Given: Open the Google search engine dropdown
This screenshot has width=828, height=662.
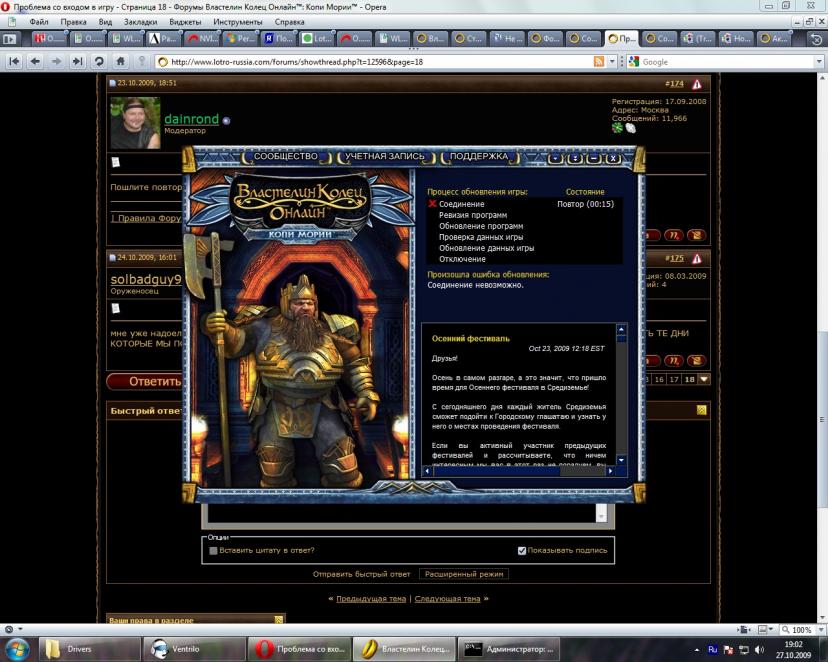Looking at the screenshot, I should (634, 61).
